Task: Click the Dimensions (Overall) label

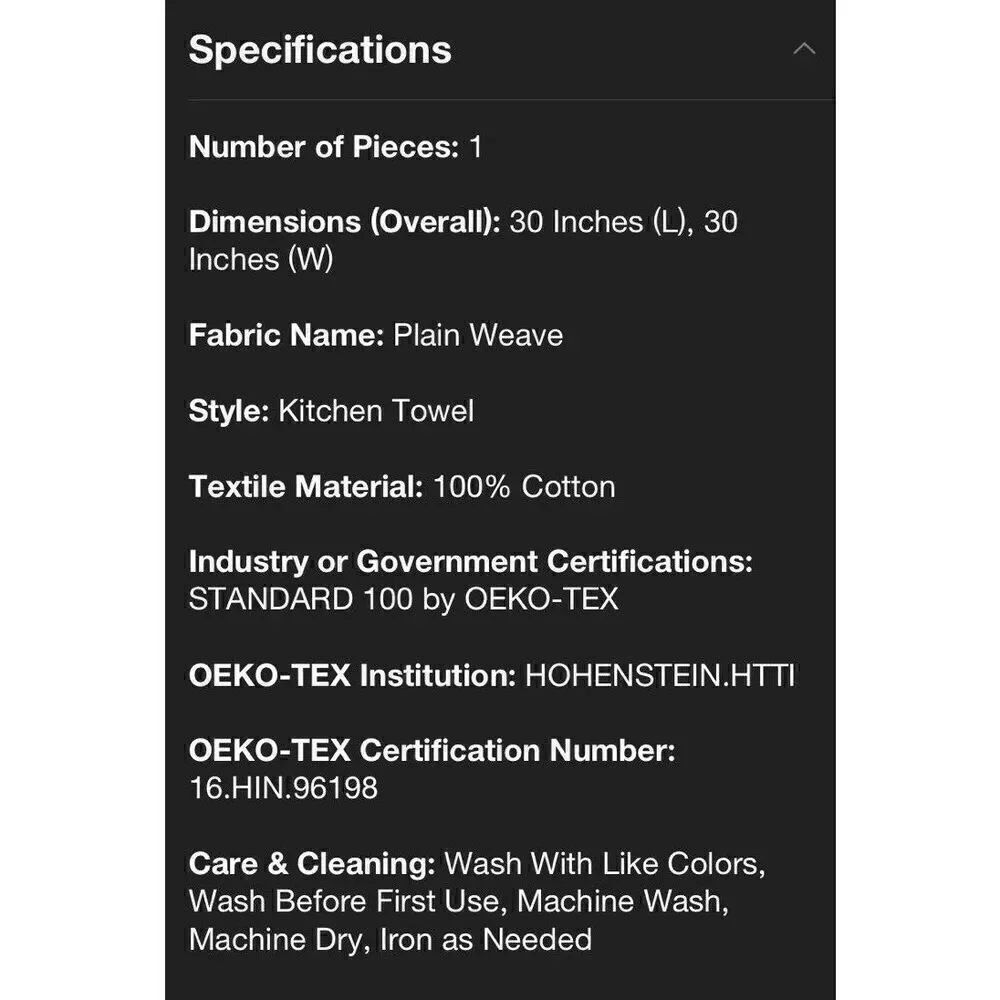Action: click(345, 222)
